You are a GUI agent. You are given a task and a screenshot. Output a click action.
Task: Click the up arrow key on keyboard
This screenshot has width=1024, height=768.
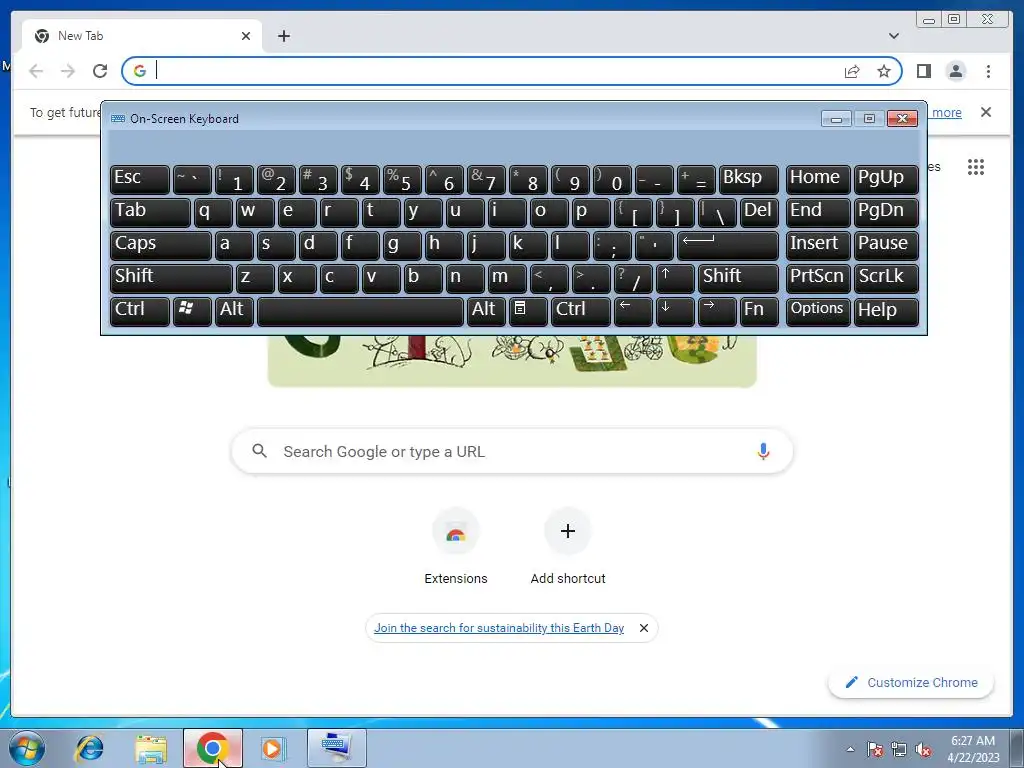click(x=675, y=278)
